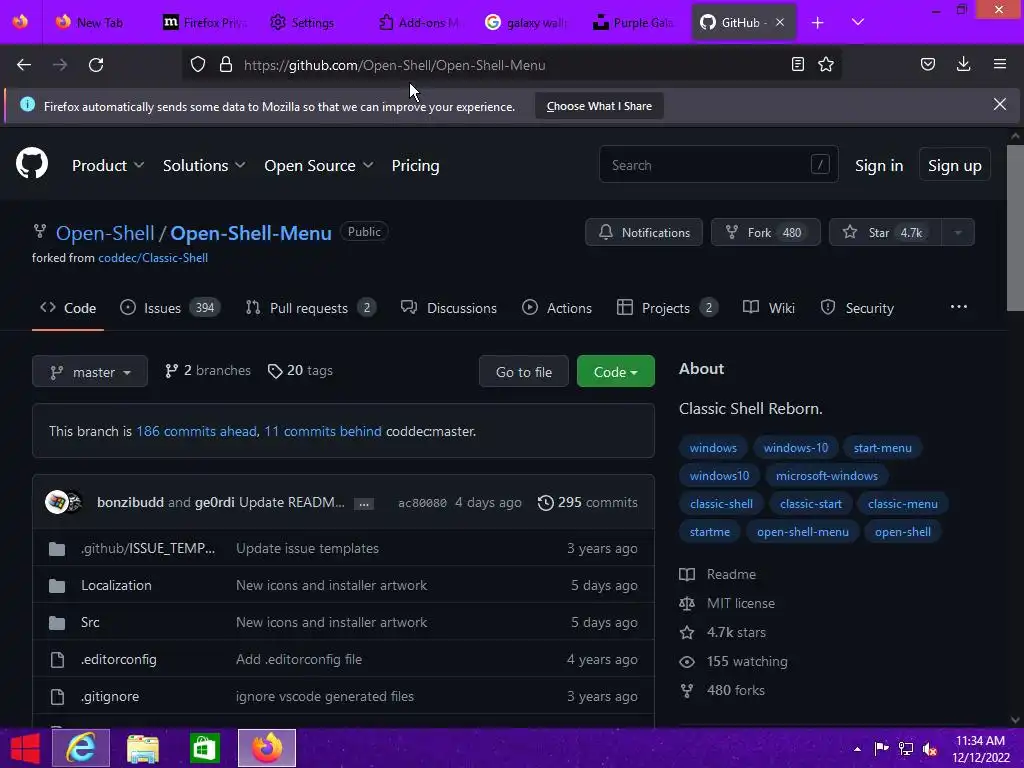1024x768 pixels.
Task: Open the Src folder
Action: (90, 622)
